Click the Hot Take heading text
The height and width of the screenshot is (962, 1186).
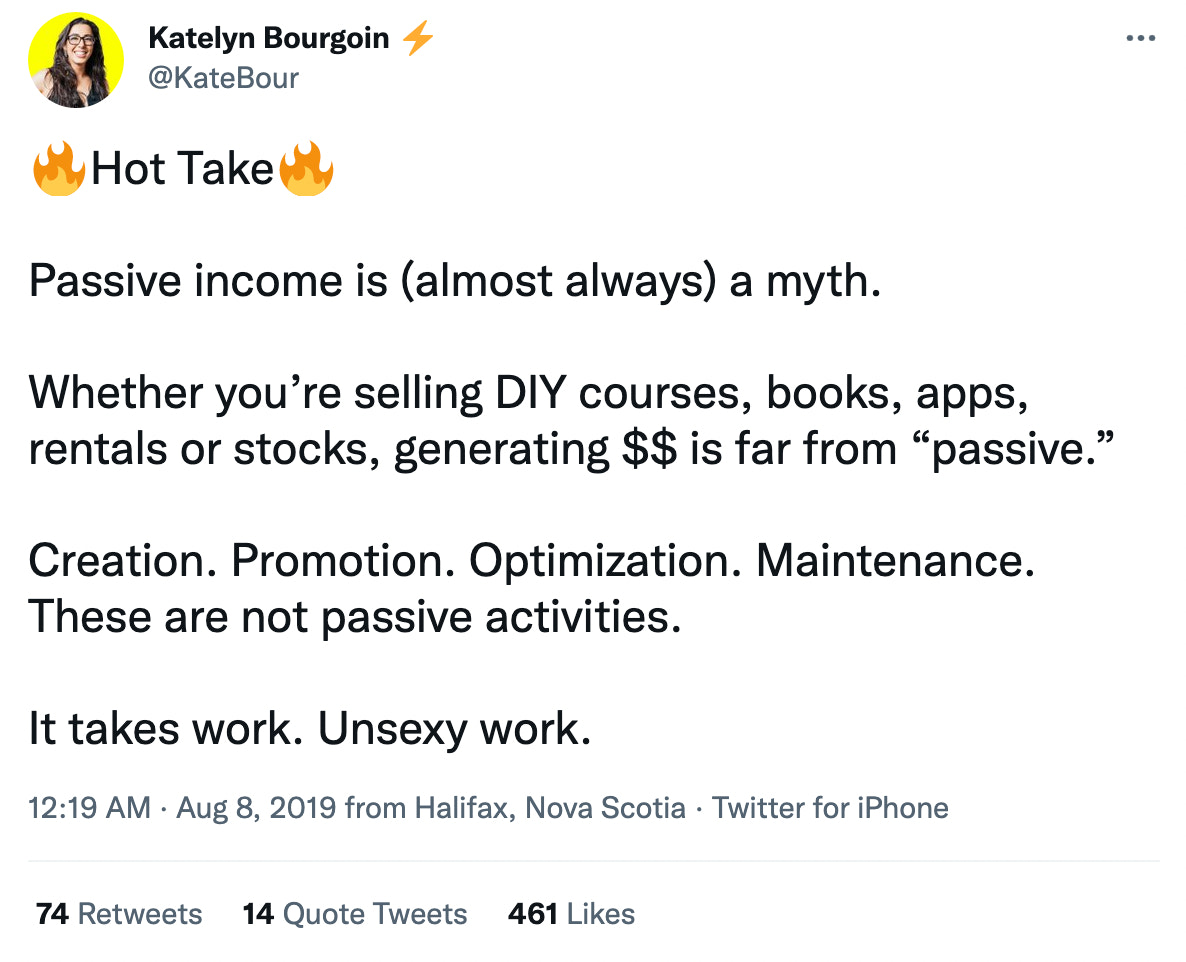tap(182, 170)
